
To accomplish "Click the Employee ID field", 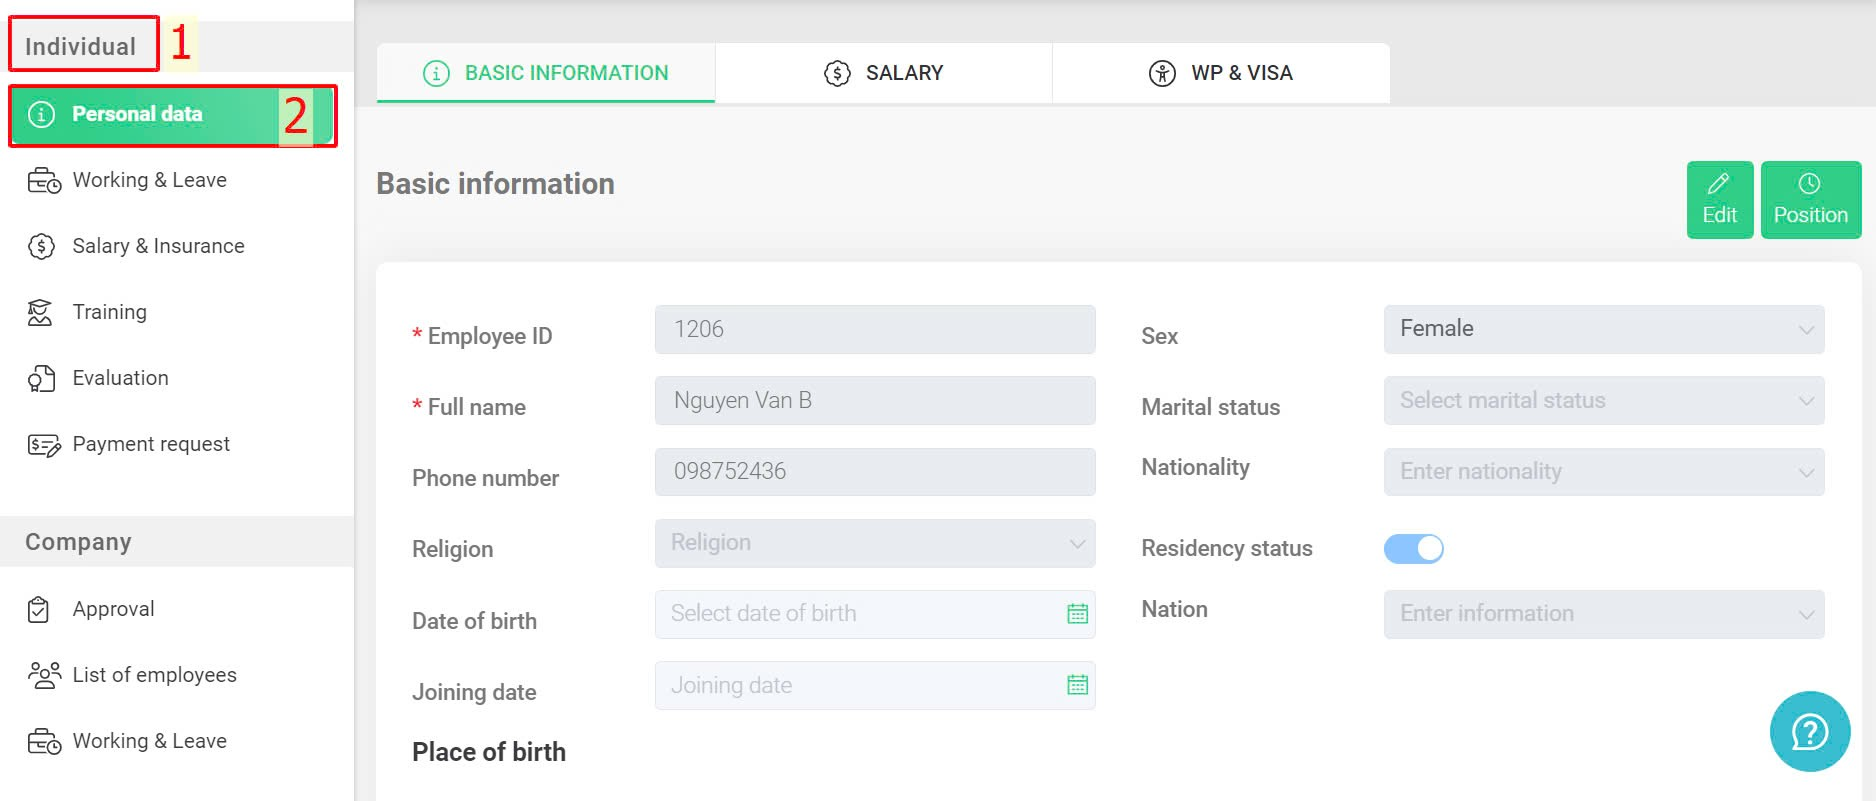I will [x=875, y=329].
